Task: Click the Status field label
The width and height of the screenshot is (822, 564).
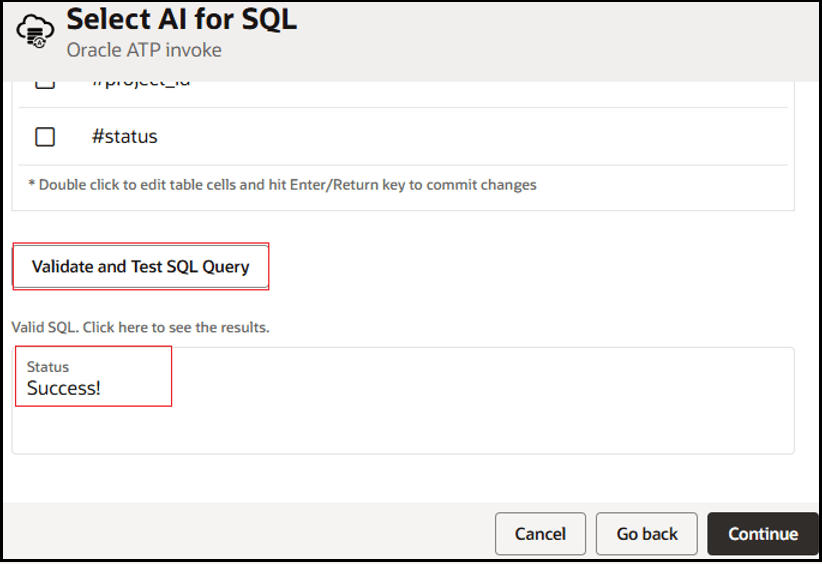Action: pos(48,367)
